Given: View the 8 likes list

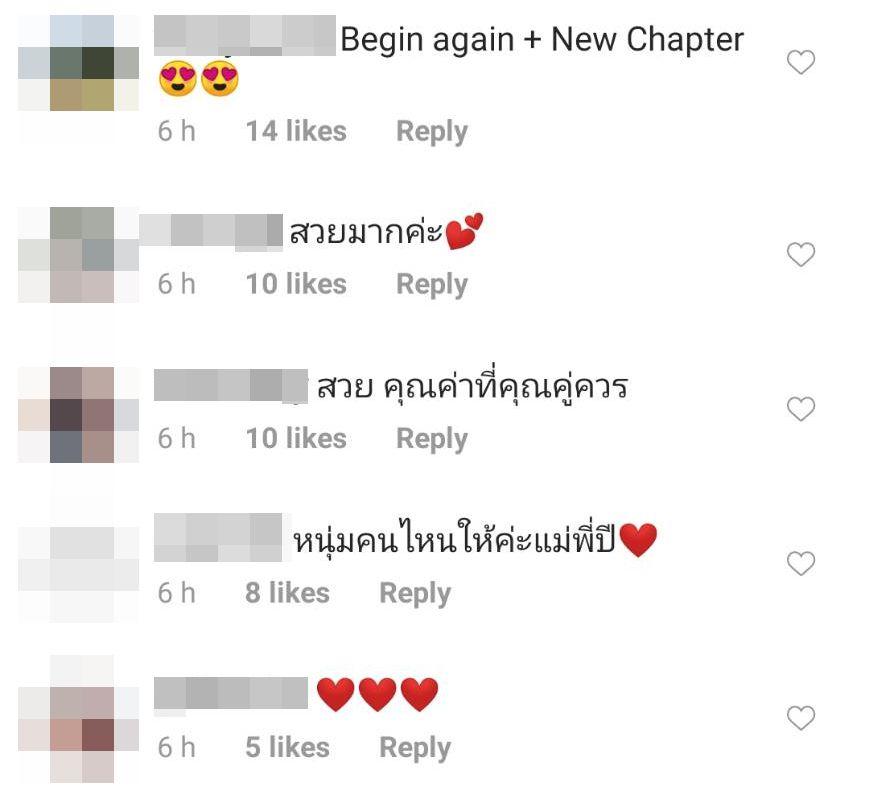Looking at the screenshot, I should tap(287, 593).
